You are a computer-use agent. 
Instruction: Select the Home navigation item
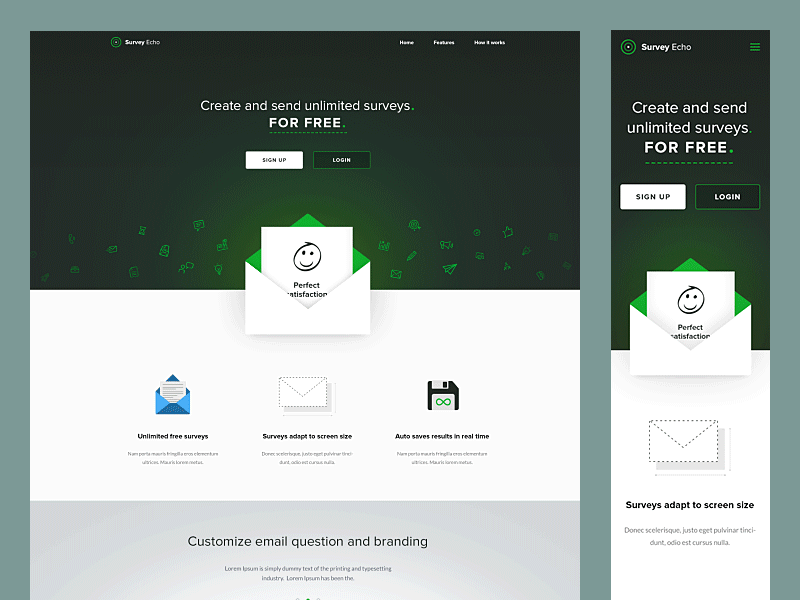407,42
